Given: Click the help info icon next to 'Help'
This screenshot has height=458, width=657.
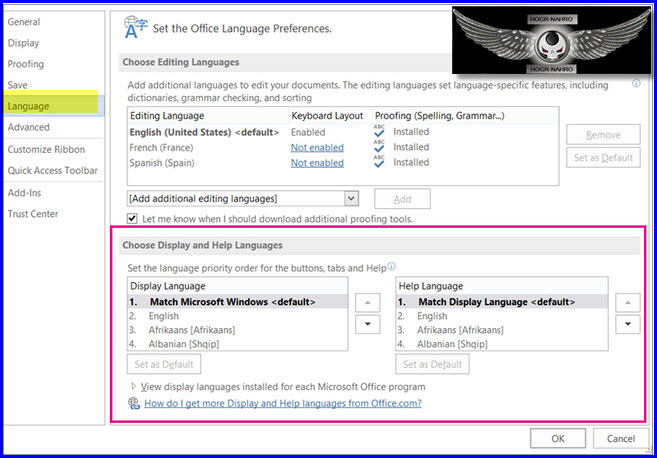Looking at the screenshot, I should pos(392,267).
